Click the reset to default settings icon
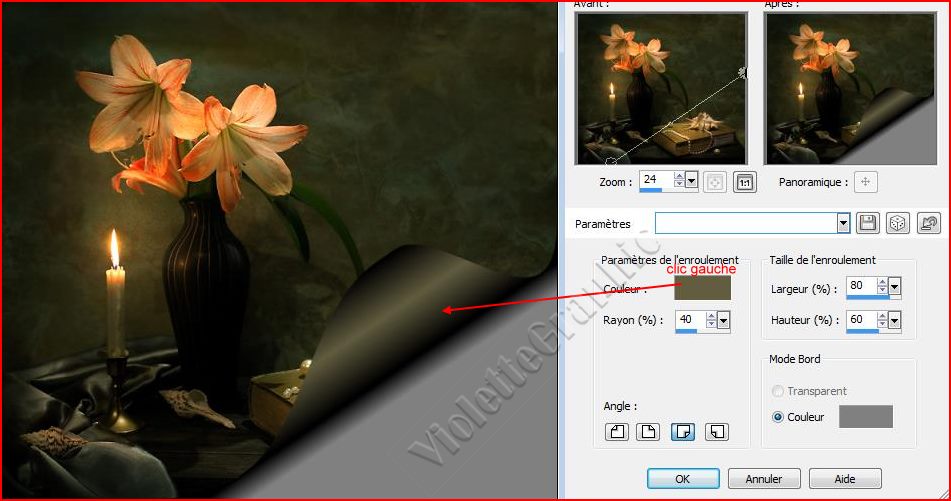The height and width of the screenshot is (501, 951). [x=929, y=224]
